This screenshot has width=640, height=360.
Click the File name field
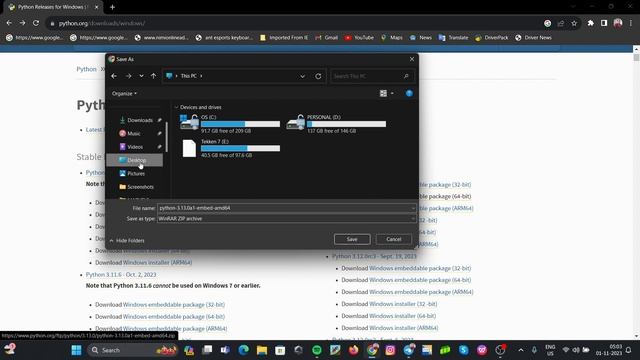click(286, 208)
